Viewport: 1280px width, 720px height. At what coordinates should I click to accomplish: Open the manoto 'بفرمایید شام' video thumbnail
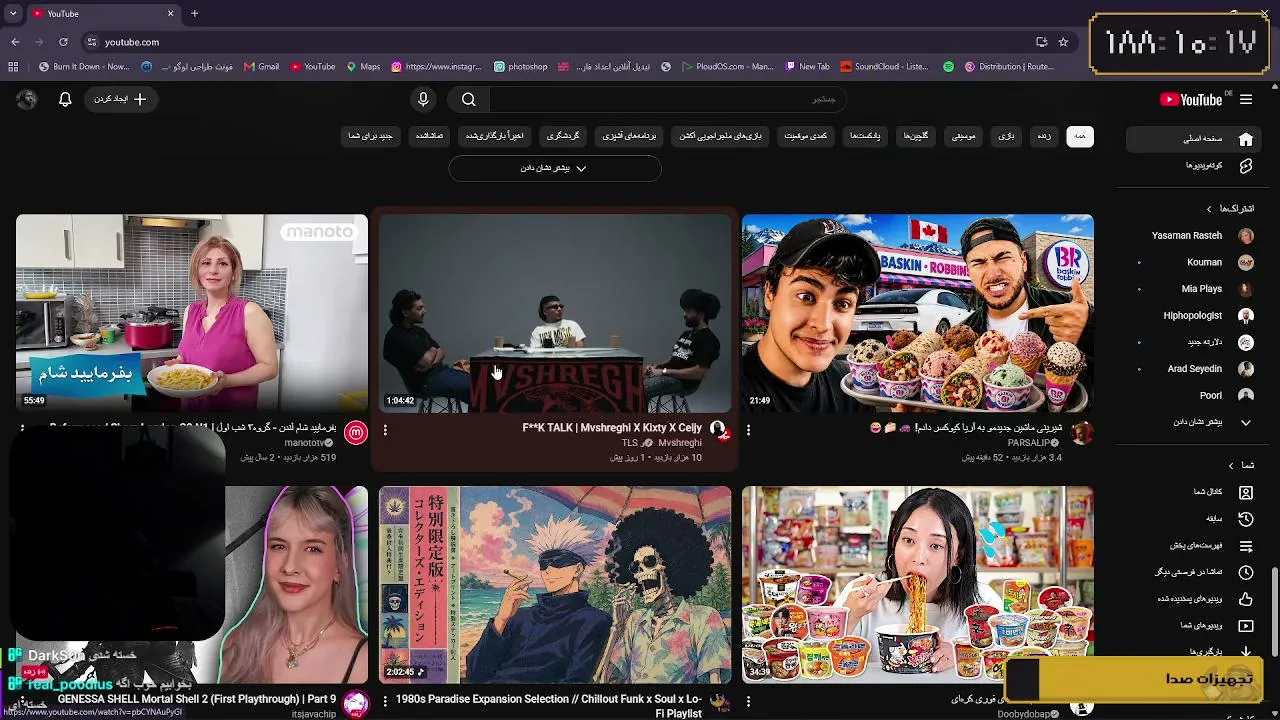coord(192,313)
